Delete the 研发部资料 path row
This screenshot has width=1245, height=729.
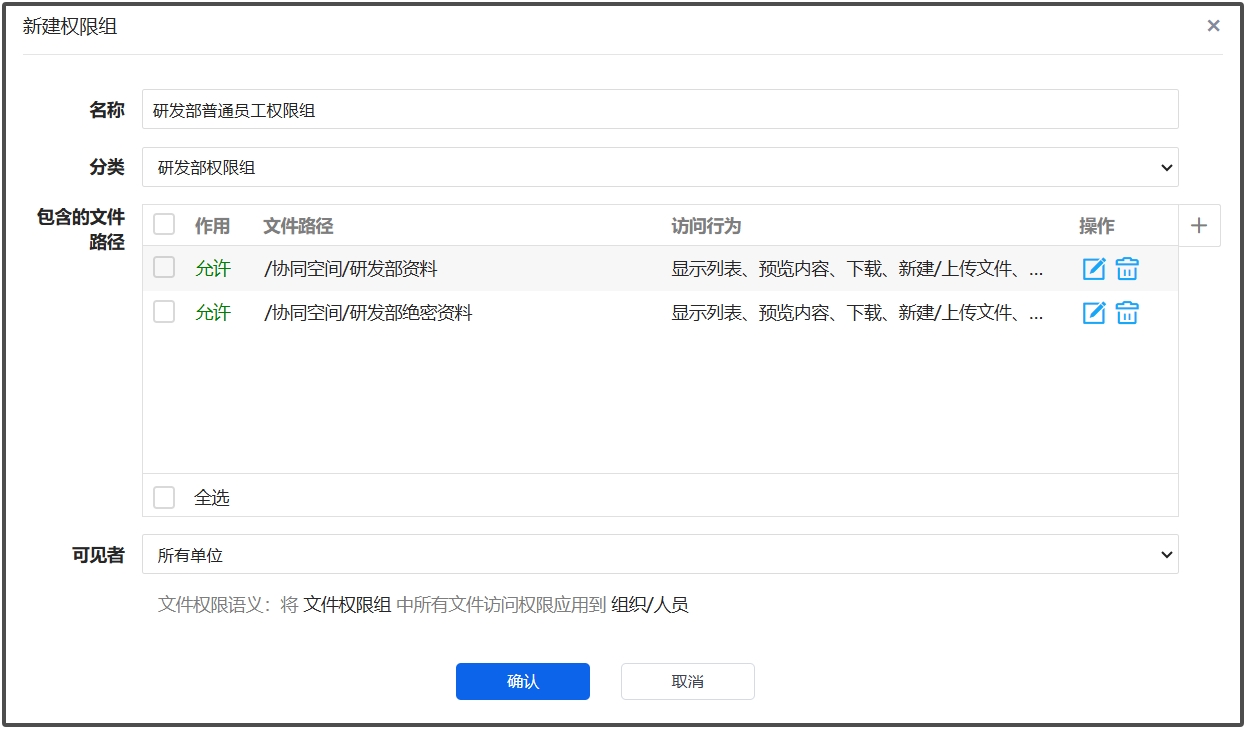1127,269
